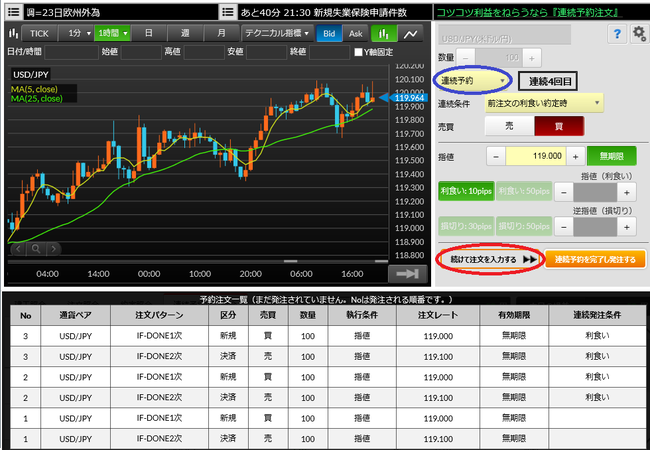Select 損切り: 50pips preset
Image resolution: width=650 pixels, height=450 pixels.
(x=524, y=226)
